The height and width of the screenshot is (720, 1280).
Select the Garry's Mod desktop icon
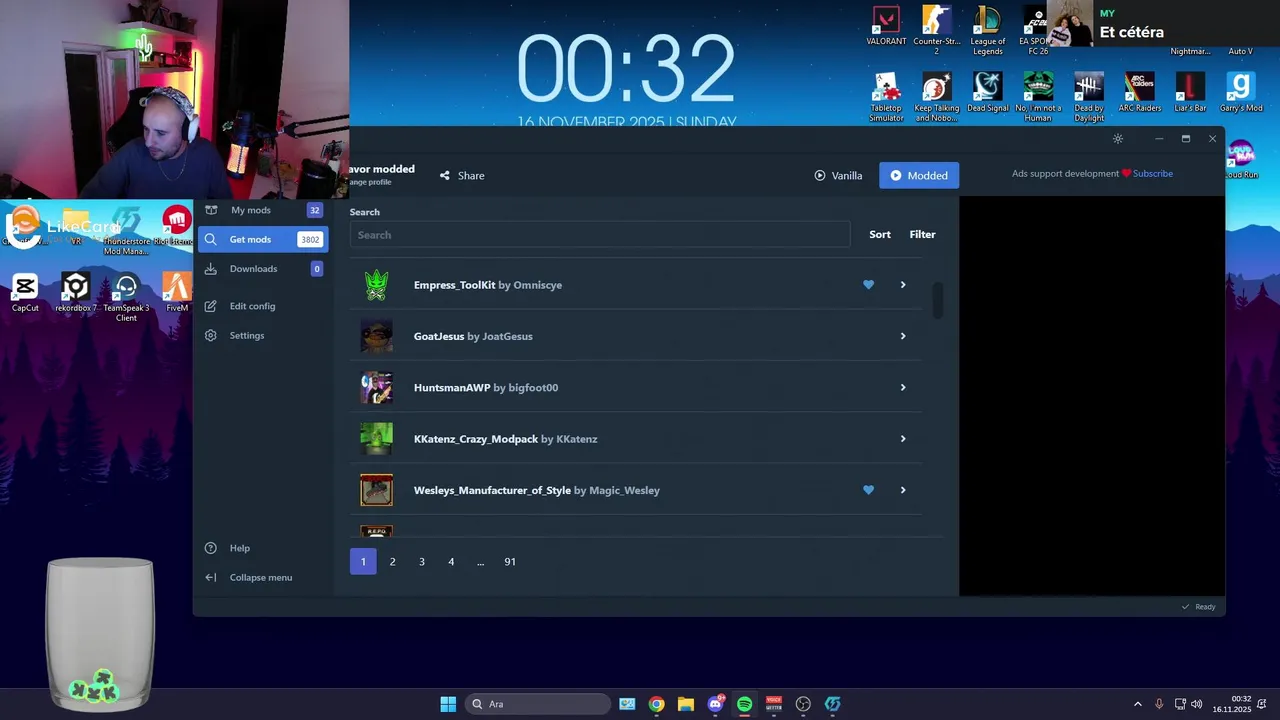coord(1241,92)
